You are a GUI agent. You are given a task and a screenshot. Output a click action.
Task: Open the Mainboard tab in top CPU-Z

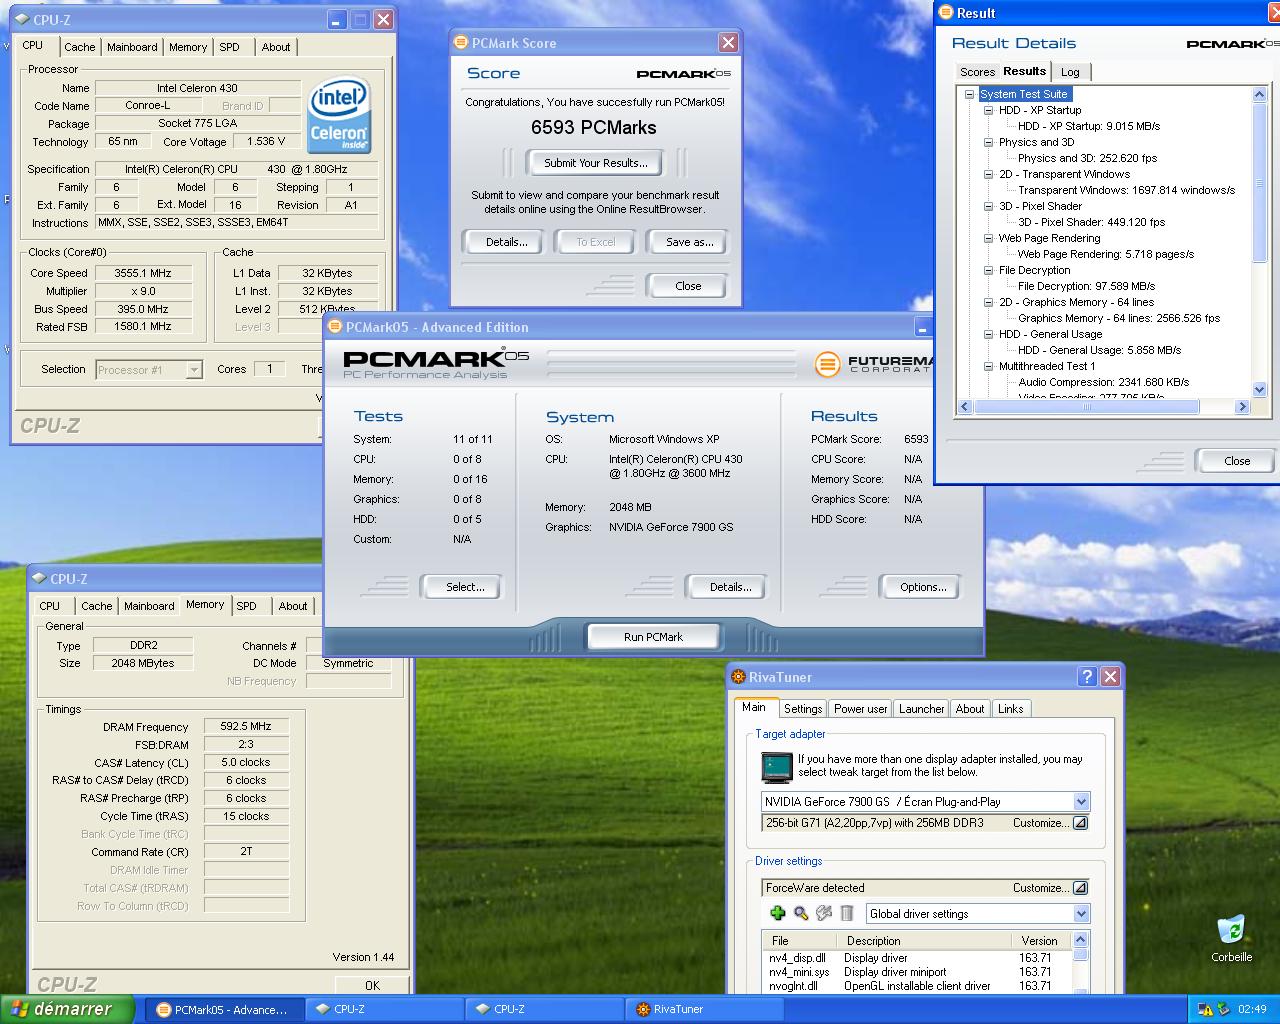[132, 47]
